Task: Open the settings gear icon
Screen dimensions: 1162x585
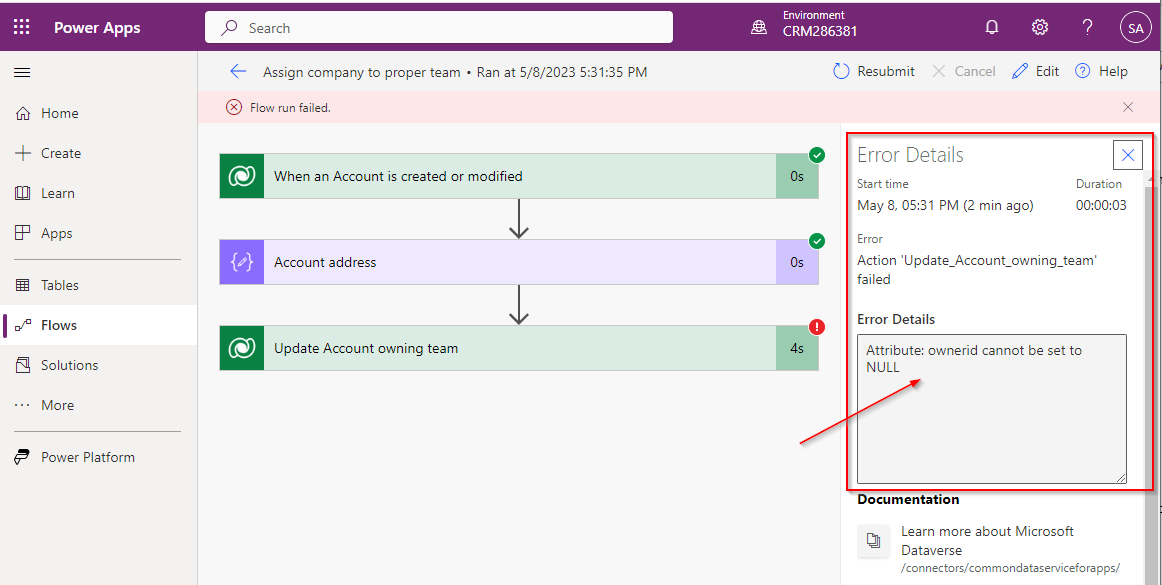Action: tap(1040, 28)
